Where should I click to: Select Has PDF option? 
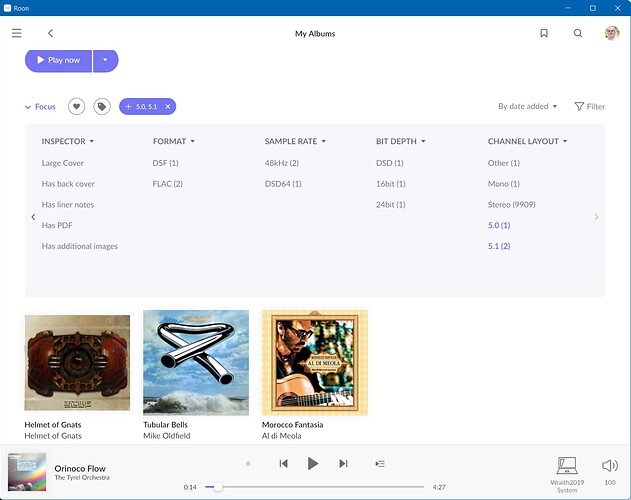(x=57, y=225)
